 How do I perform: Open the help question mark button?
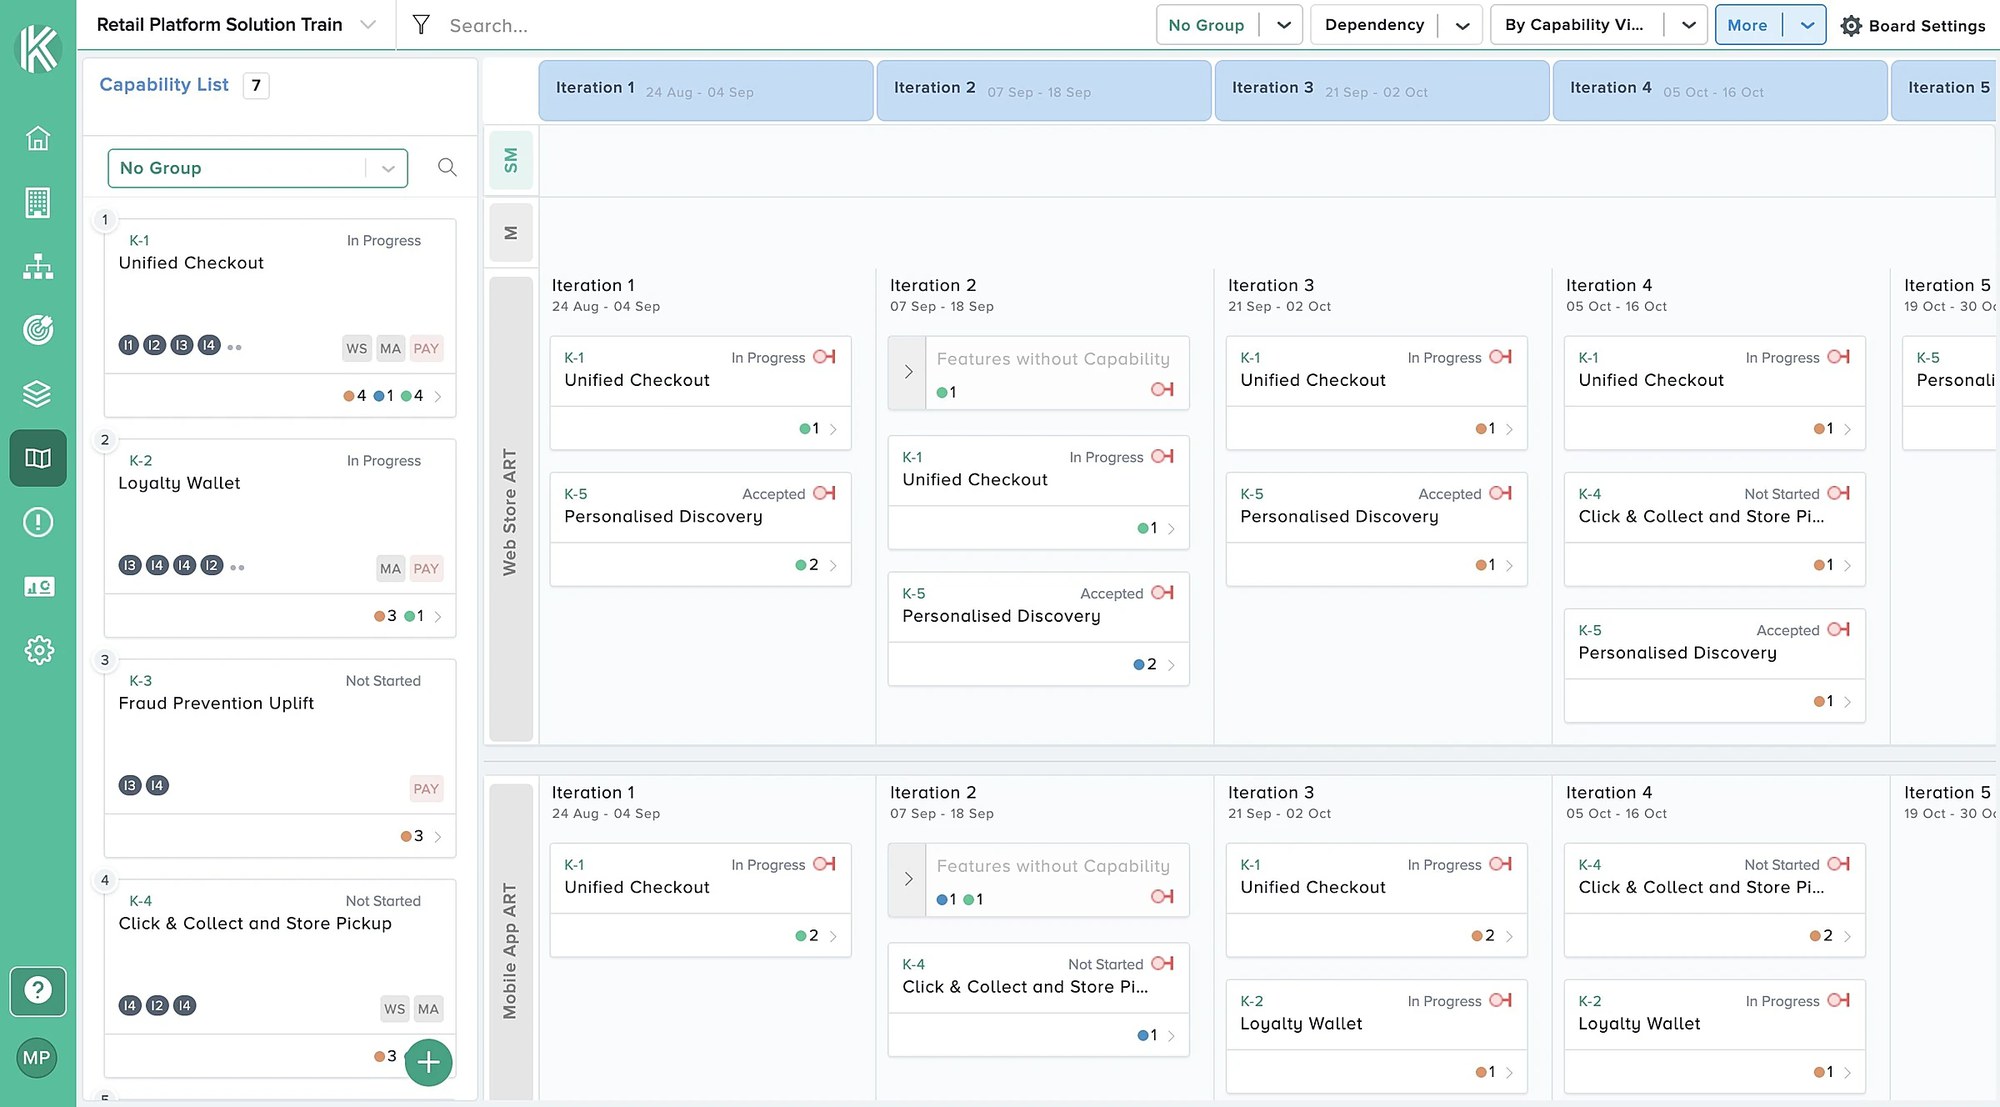pos(38,991)
